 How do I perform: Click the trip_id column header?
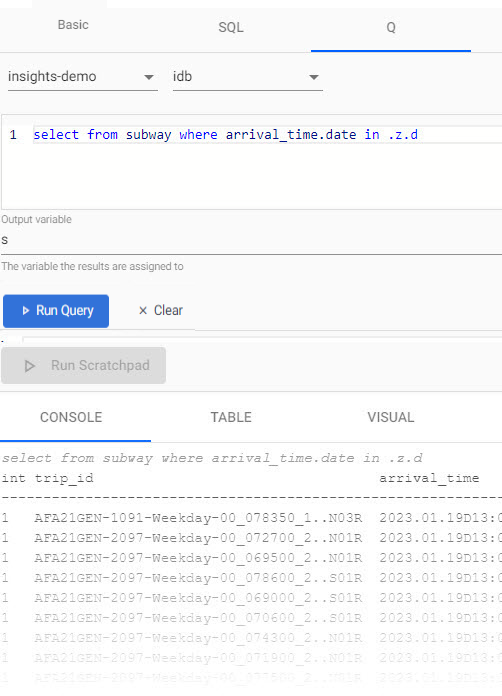(64, 478)
